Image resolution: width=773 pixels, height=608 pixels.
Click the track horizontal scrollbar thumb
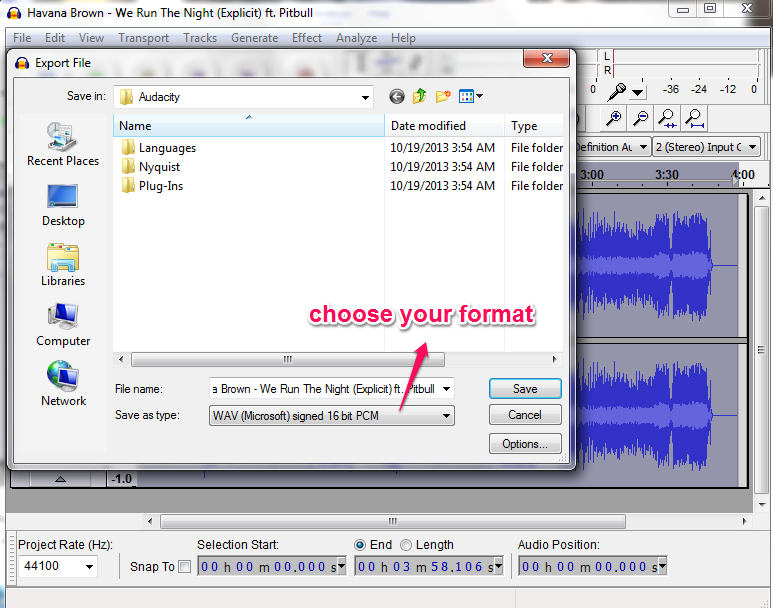[393, 521]
